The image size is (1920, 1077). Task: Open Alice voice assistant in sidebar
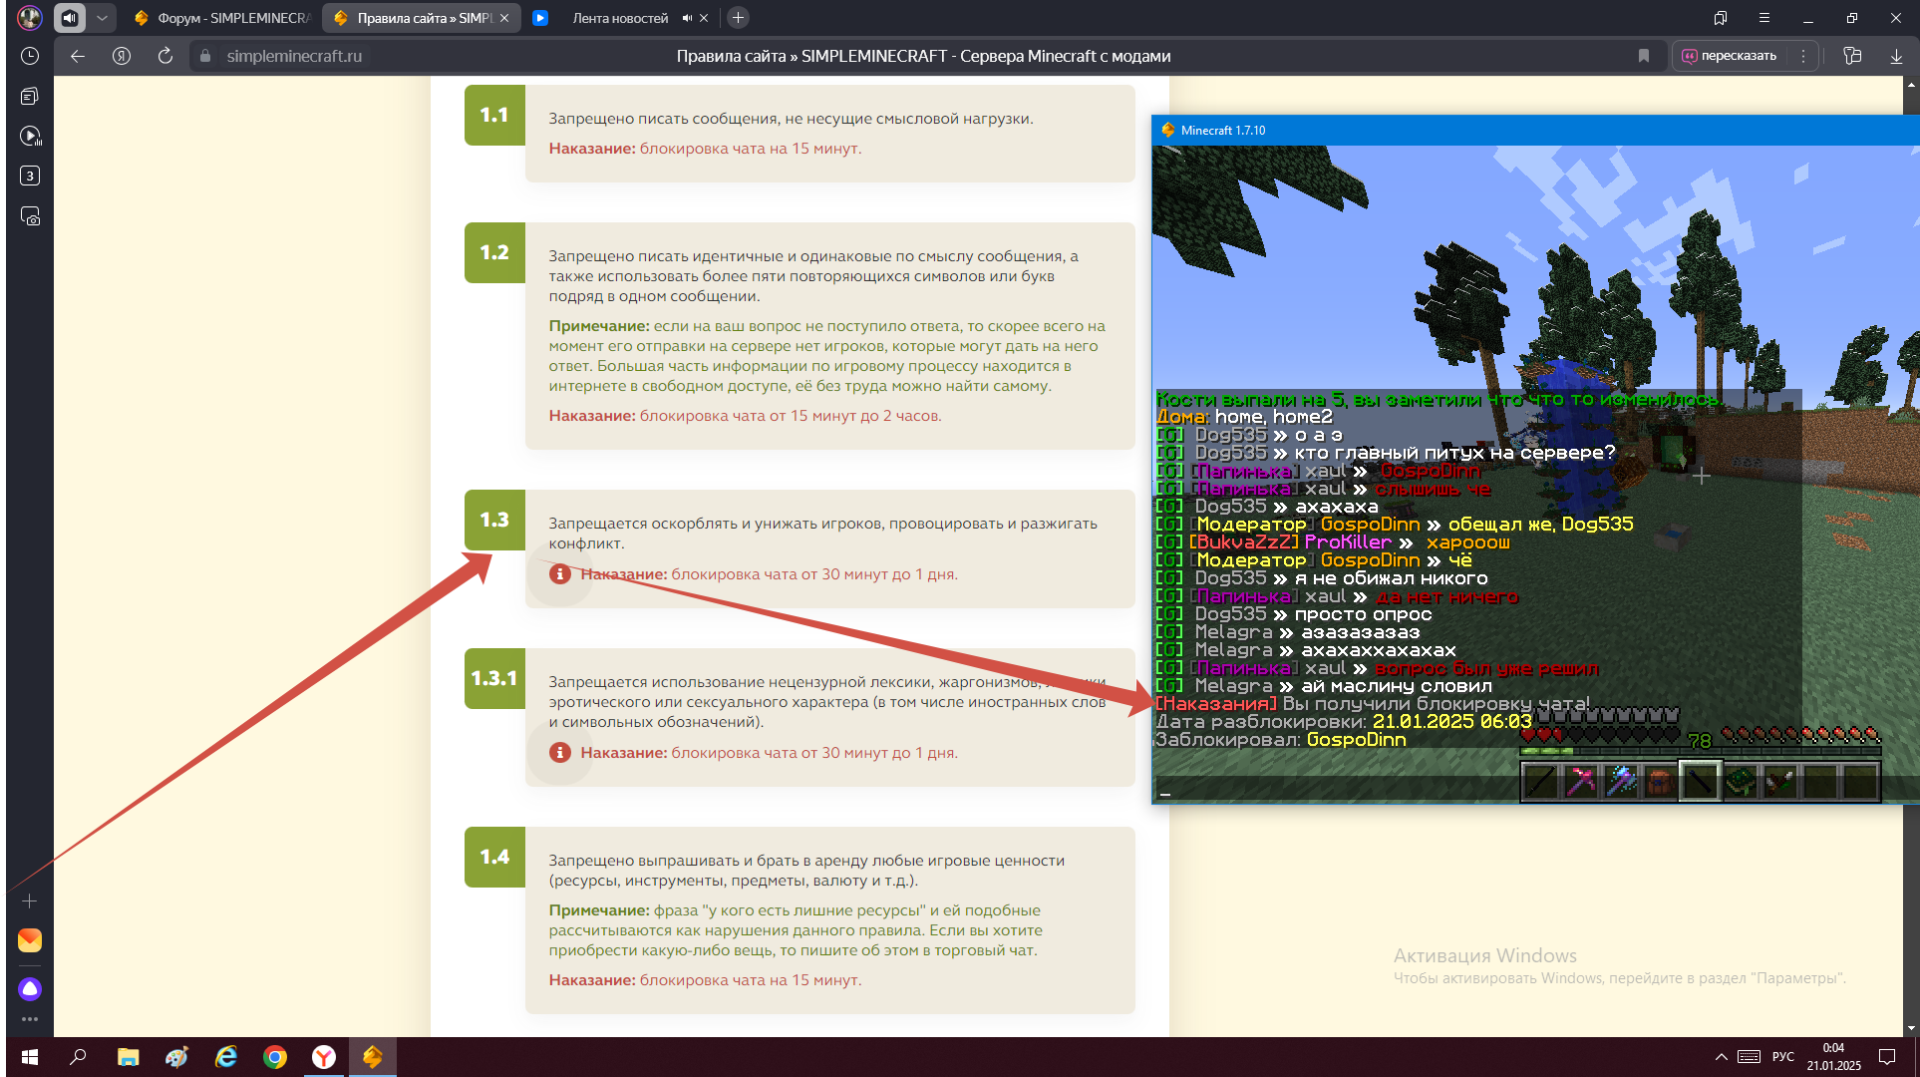pyautogui.click(x=30, y=989)
